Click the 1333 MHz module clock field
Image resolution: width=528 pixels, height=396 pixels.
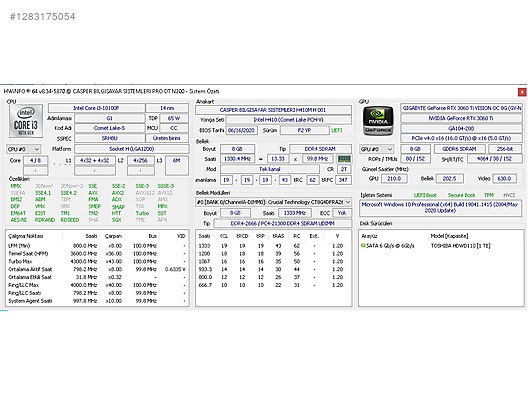[295, 213]
